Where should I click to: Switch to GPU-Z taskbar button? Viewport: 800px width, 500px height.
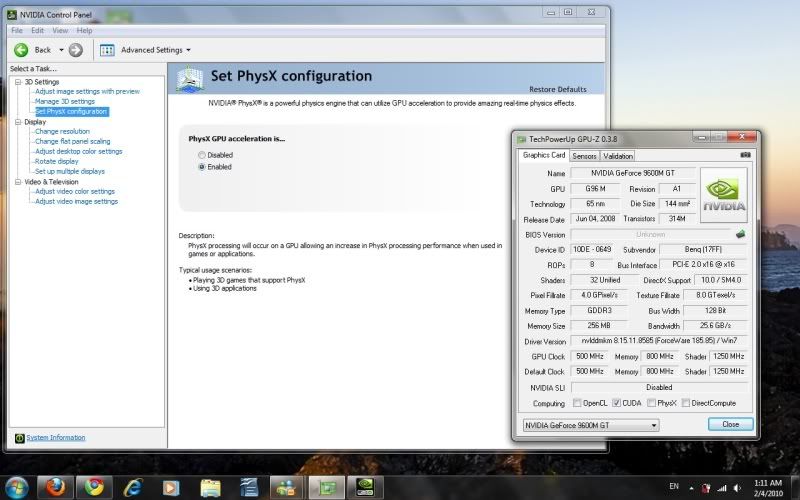pyautogui.click(x=326, y=488)
